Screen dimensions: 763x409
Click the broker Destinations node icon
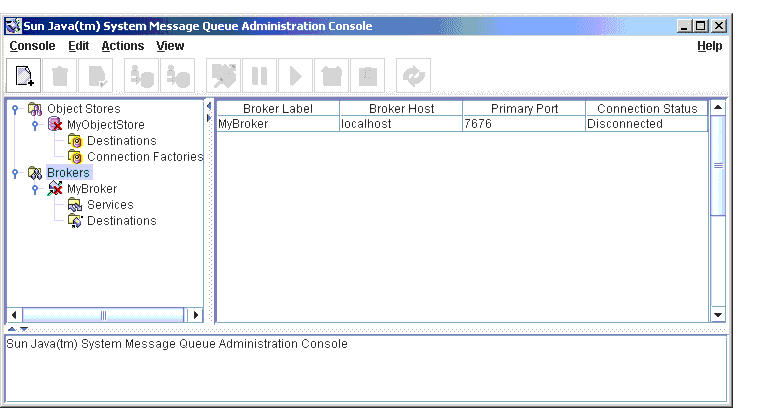[75, 221]
